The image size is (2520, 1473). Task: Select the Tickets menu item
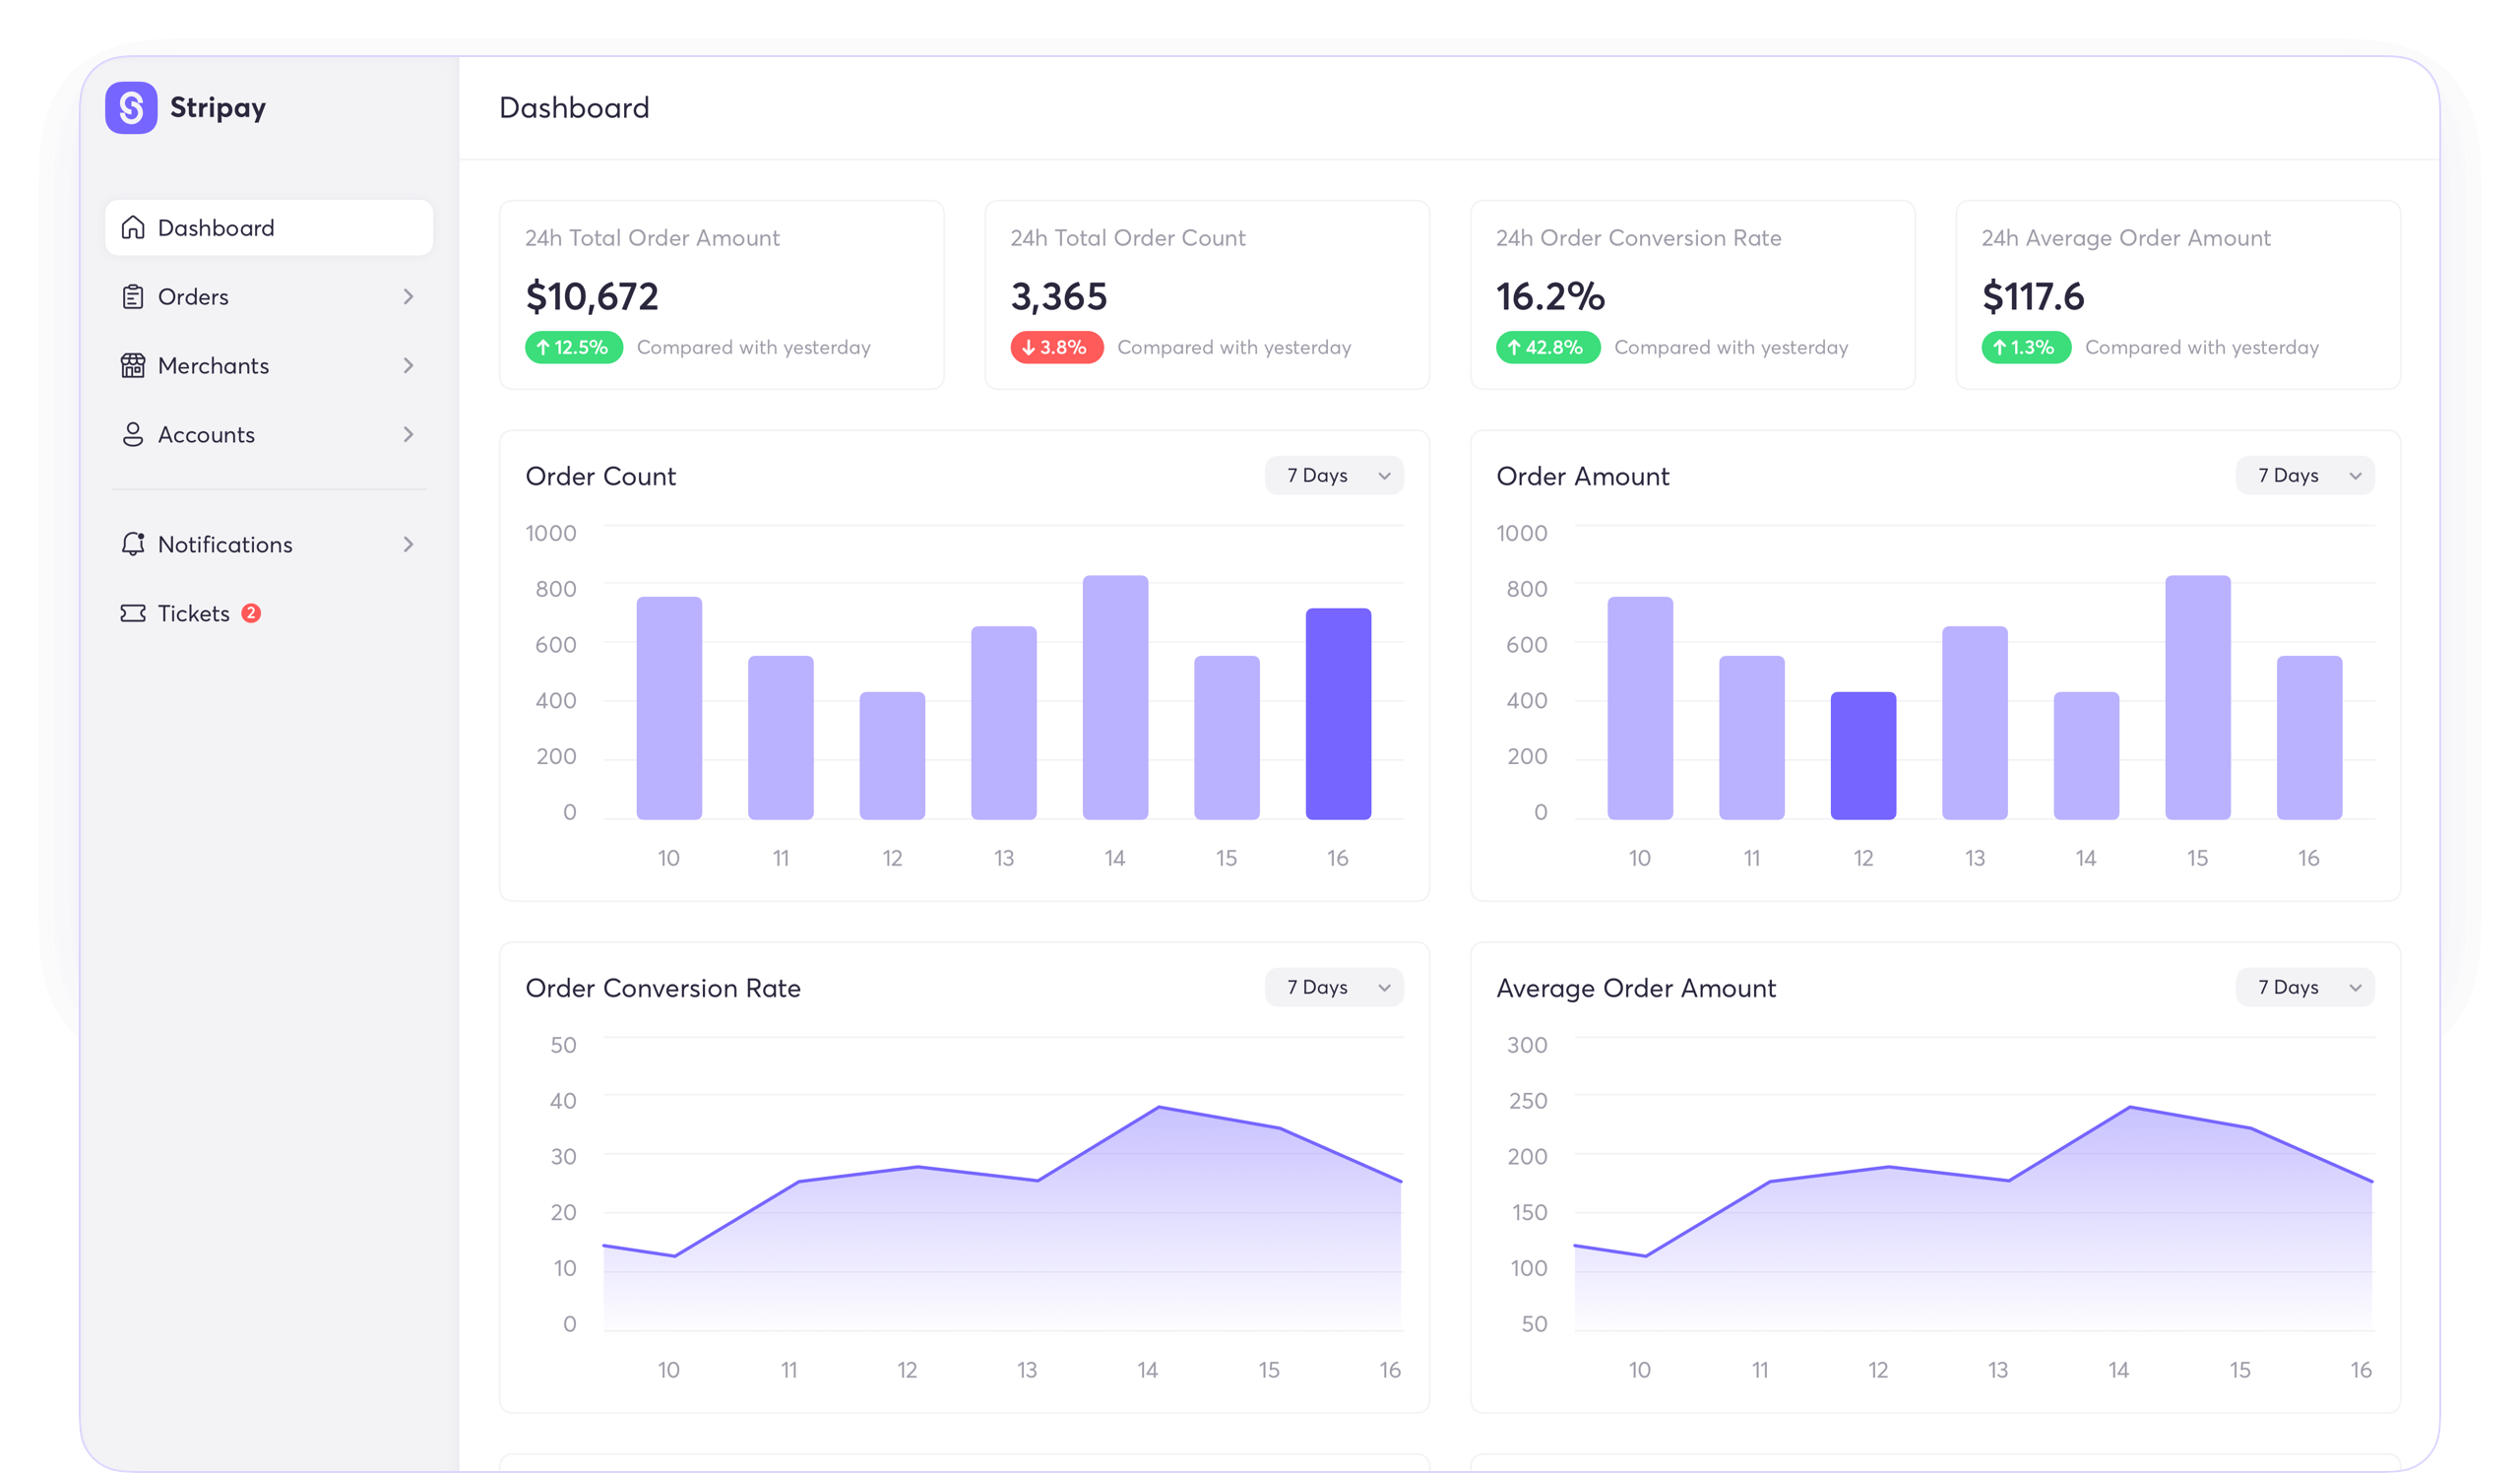(193, 612)
